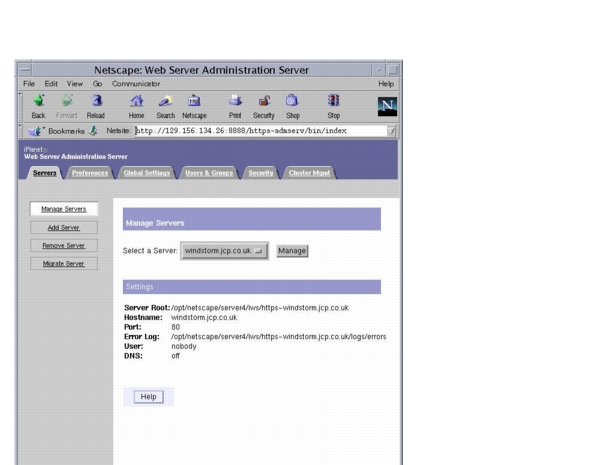Click the Help button at bottom

148,397
